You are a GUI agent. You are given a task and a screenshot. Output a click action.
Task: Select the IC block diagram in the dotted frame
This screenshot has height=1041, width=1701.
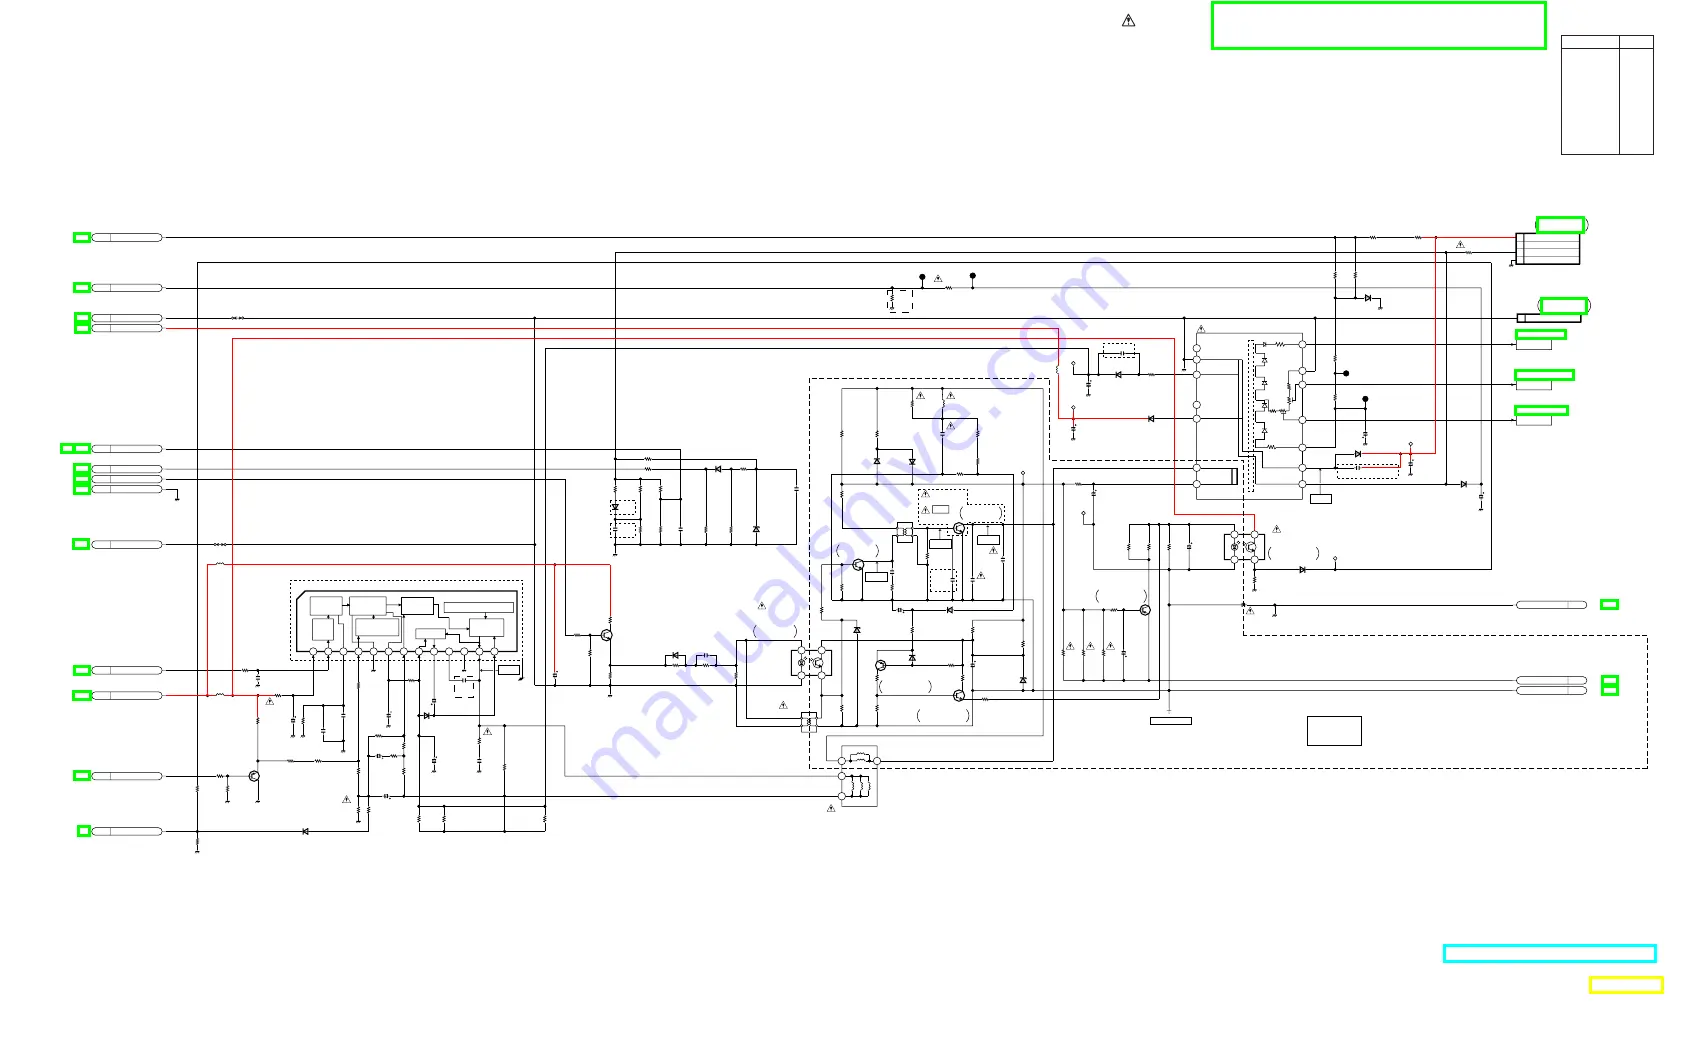(407, 621)
